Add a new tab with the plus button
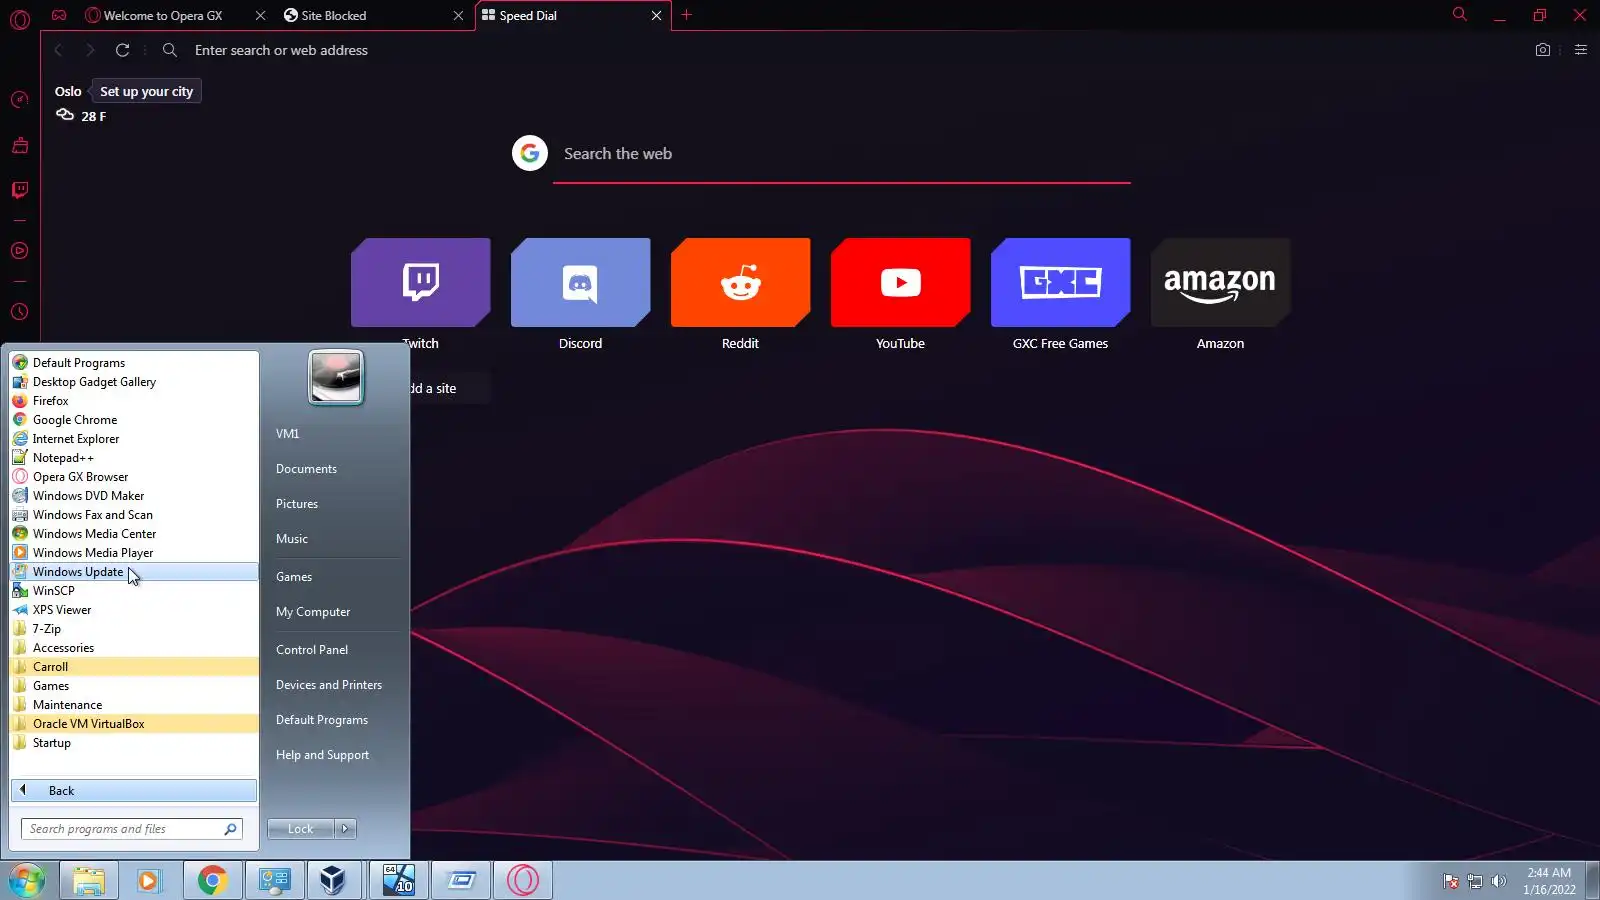The width and height of the screenshot is (1600, 900). point(686,15)
